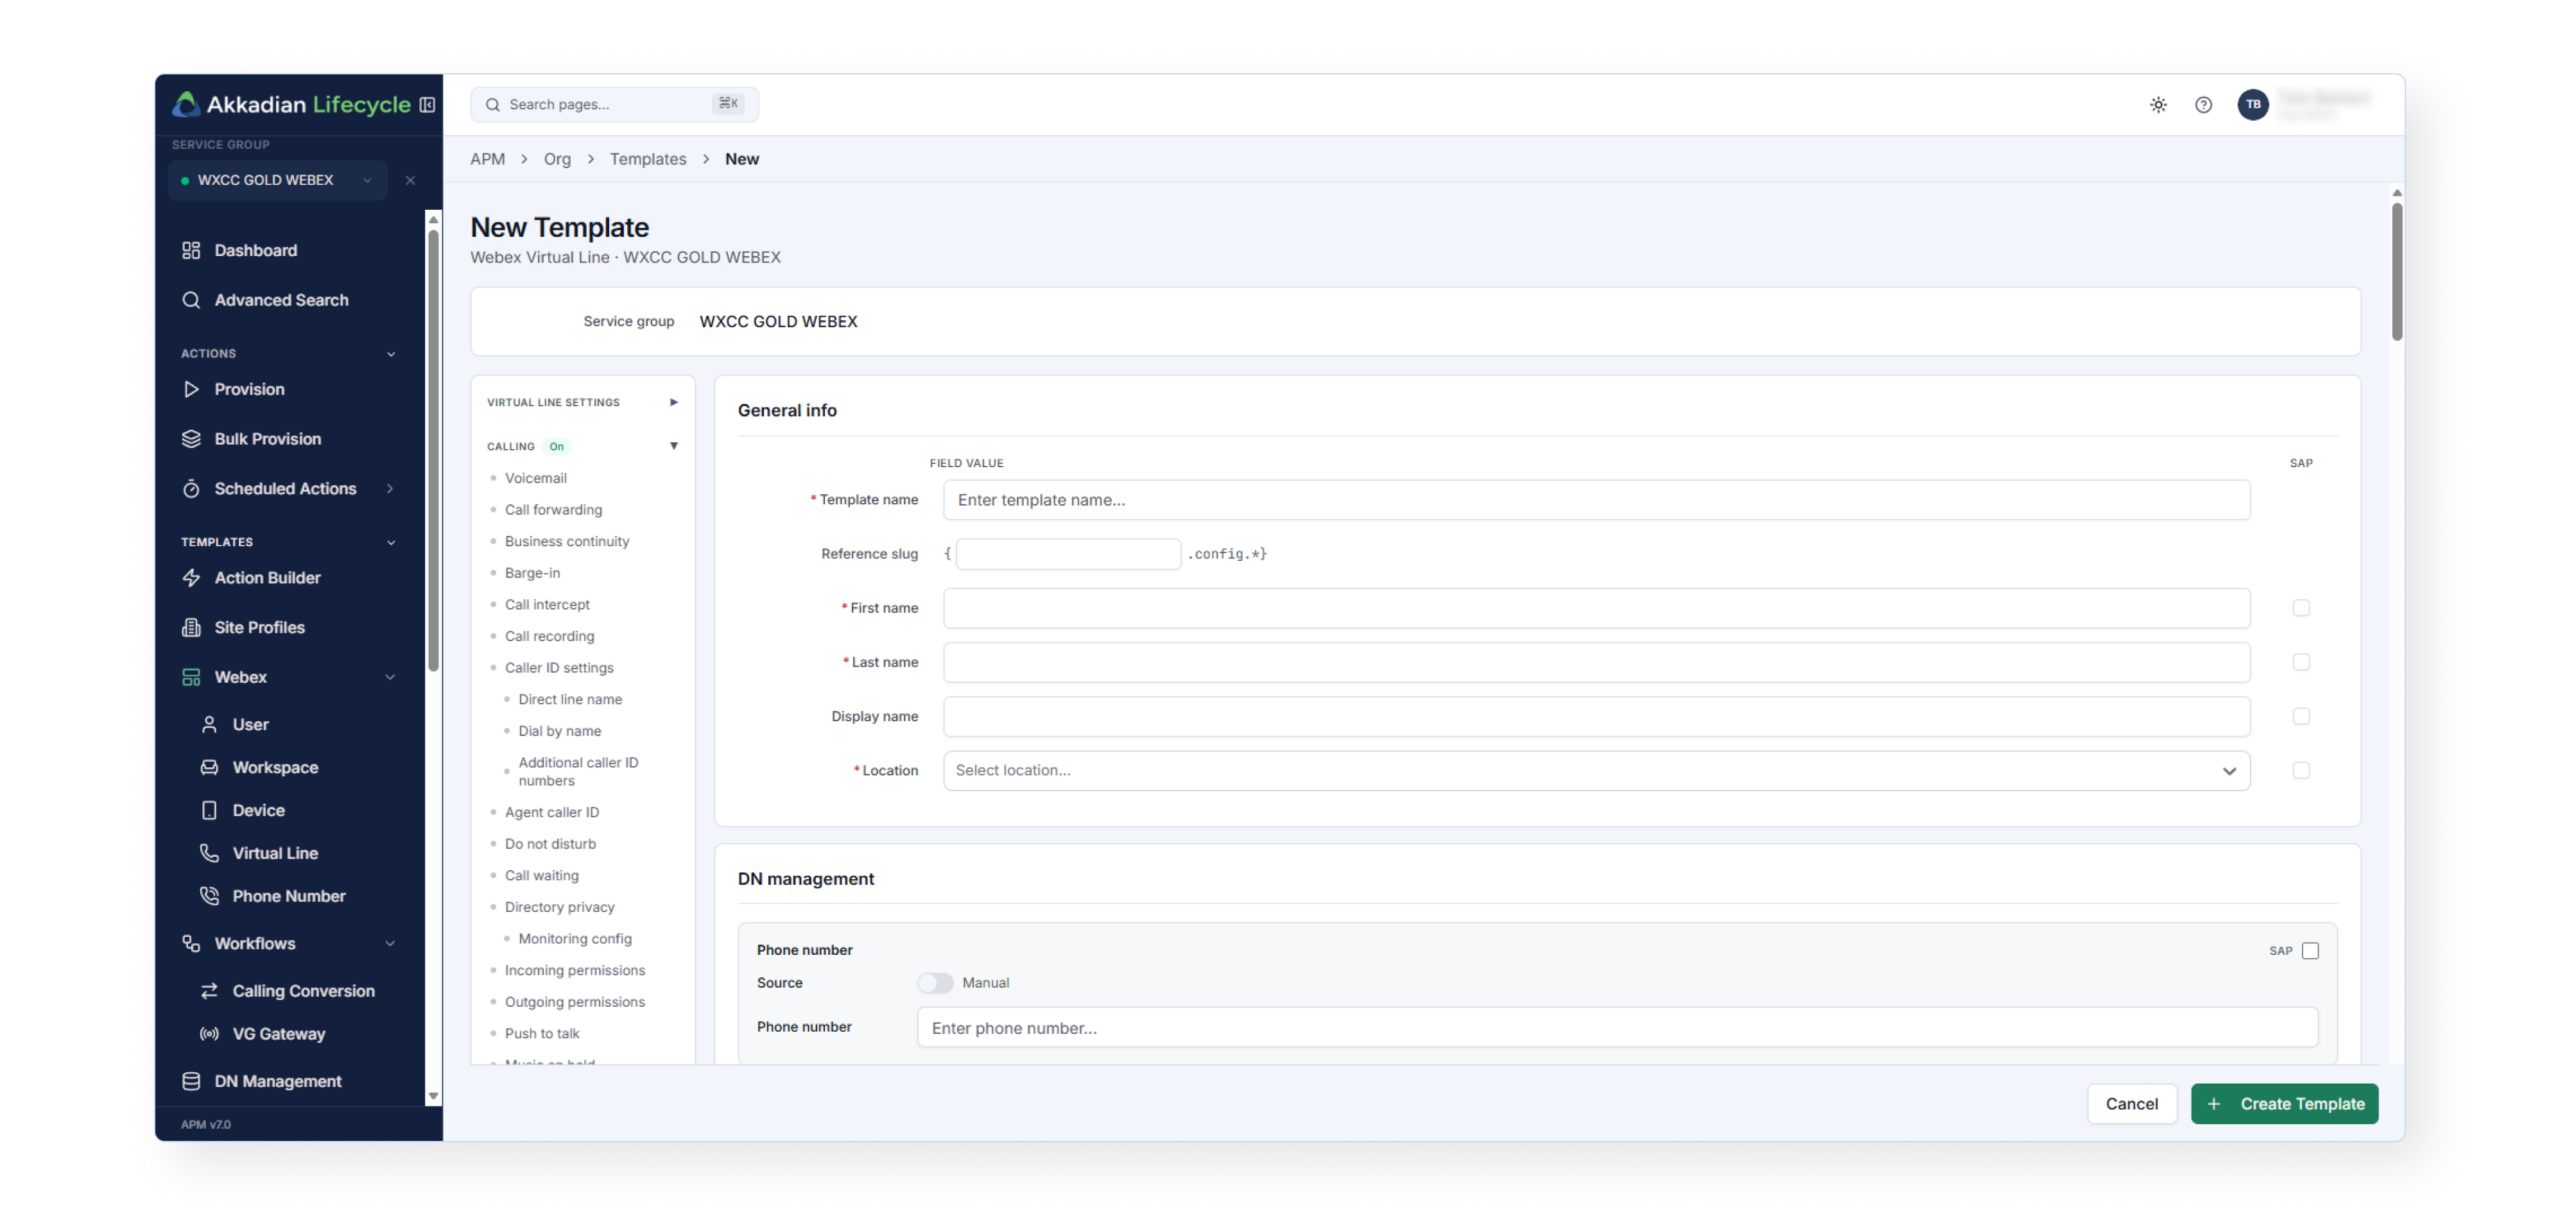This screenshot has height=1216, width=2560.
Task: Click the First name input field
Action: coord(1596,608)
